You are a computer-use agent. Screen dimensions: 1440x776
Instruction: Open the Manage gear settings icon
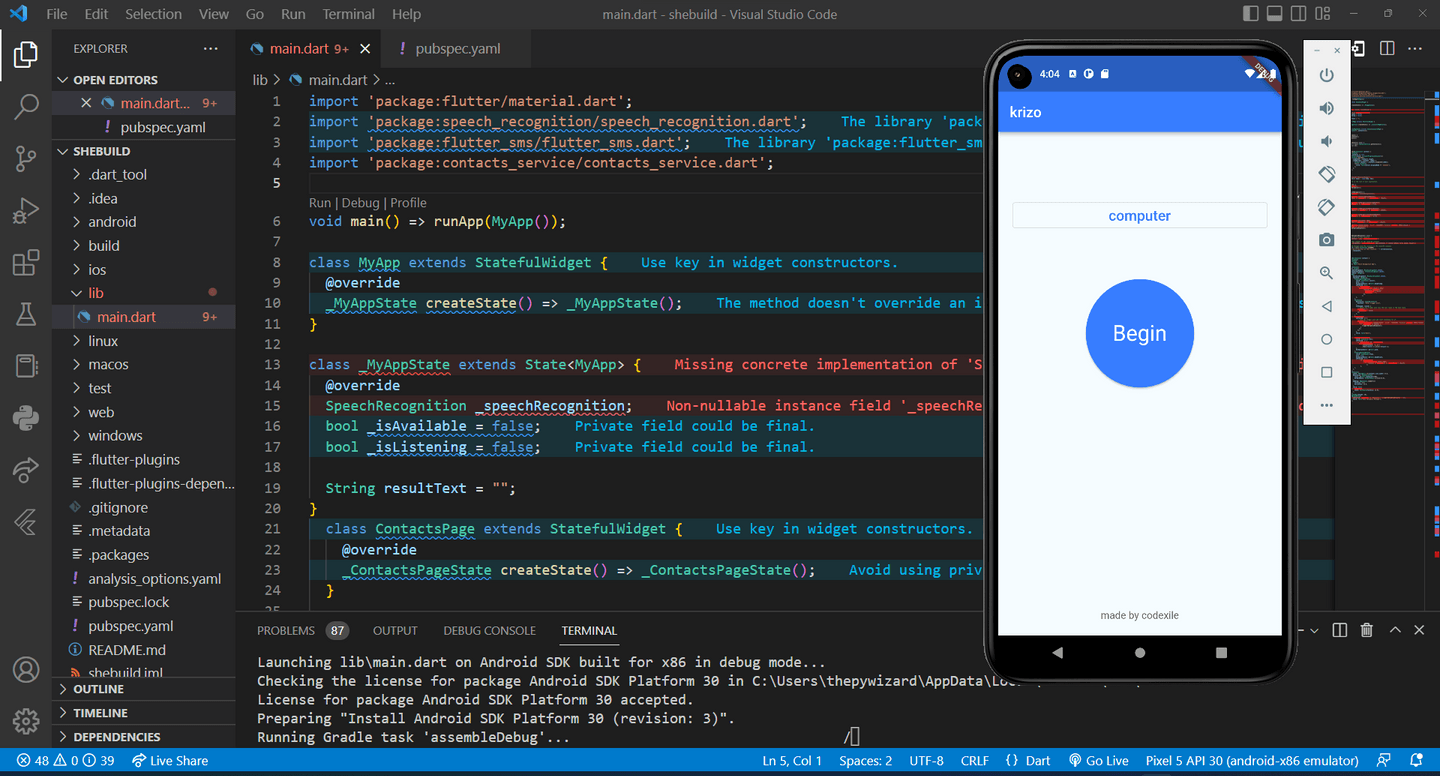[x=26, y=721]
